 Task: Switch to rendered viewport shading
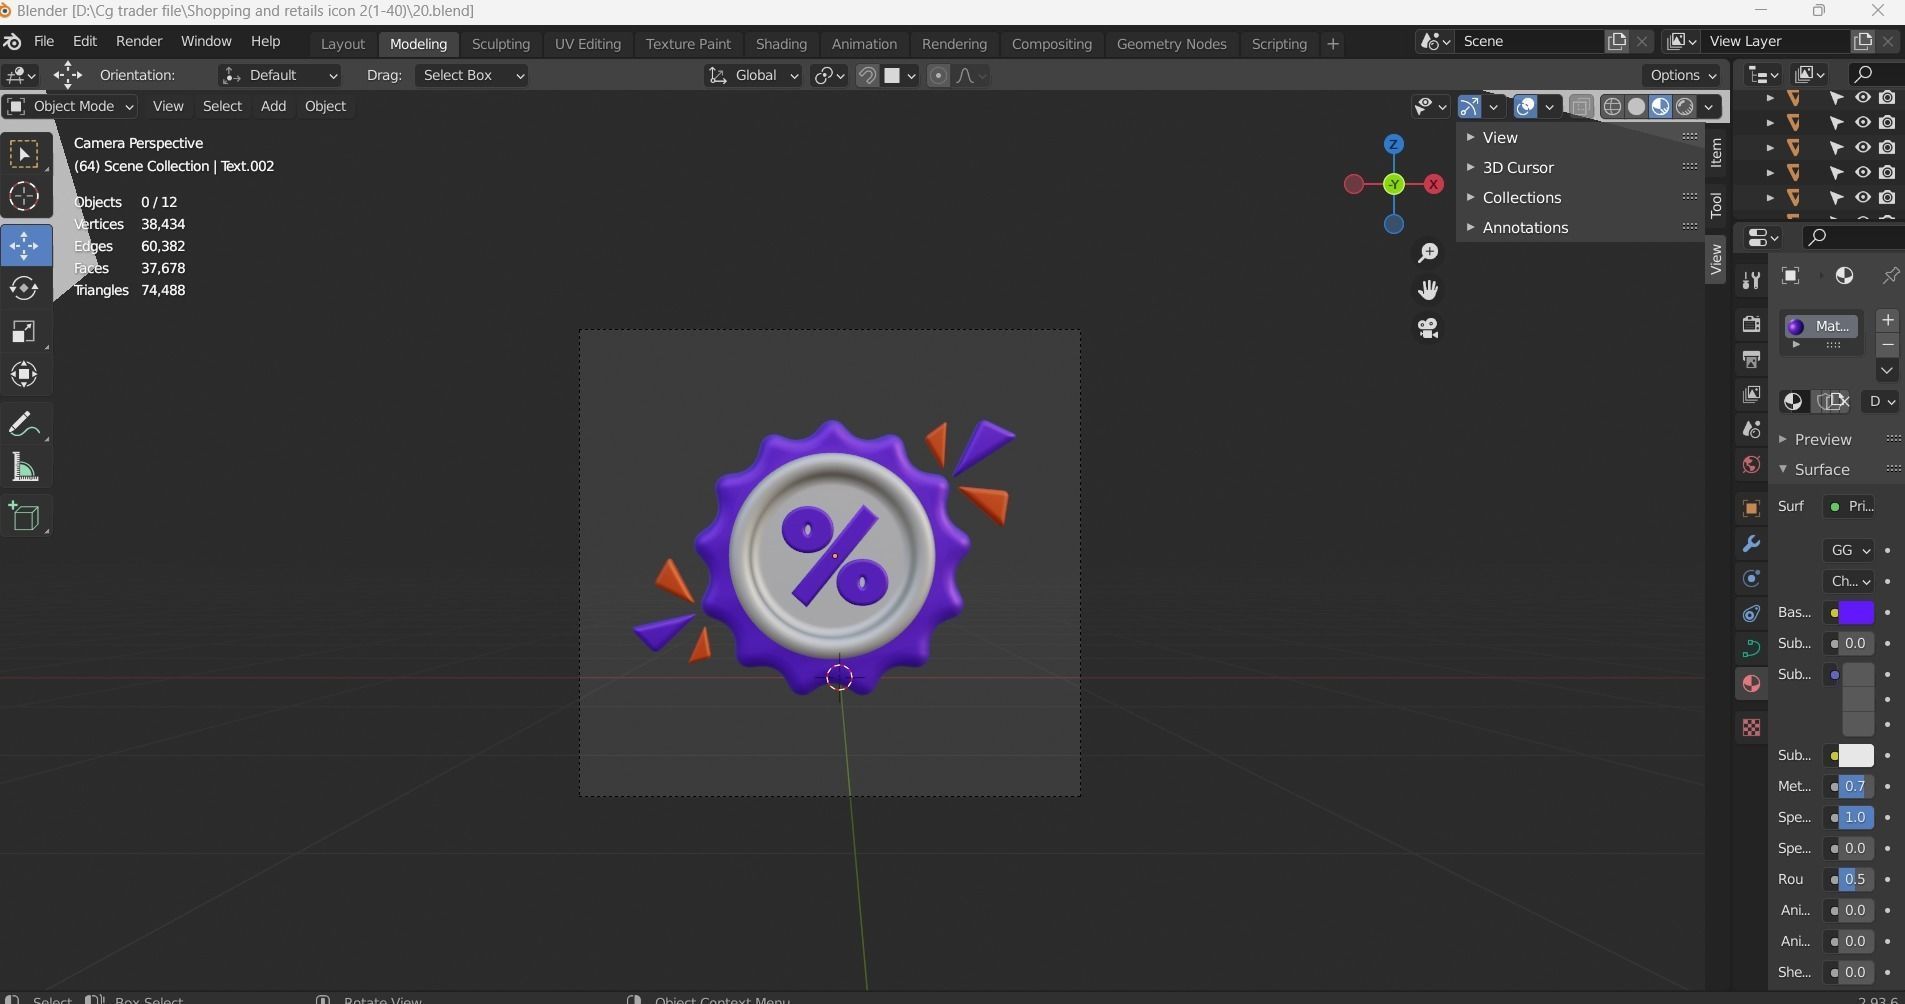tap(1685, 106)
